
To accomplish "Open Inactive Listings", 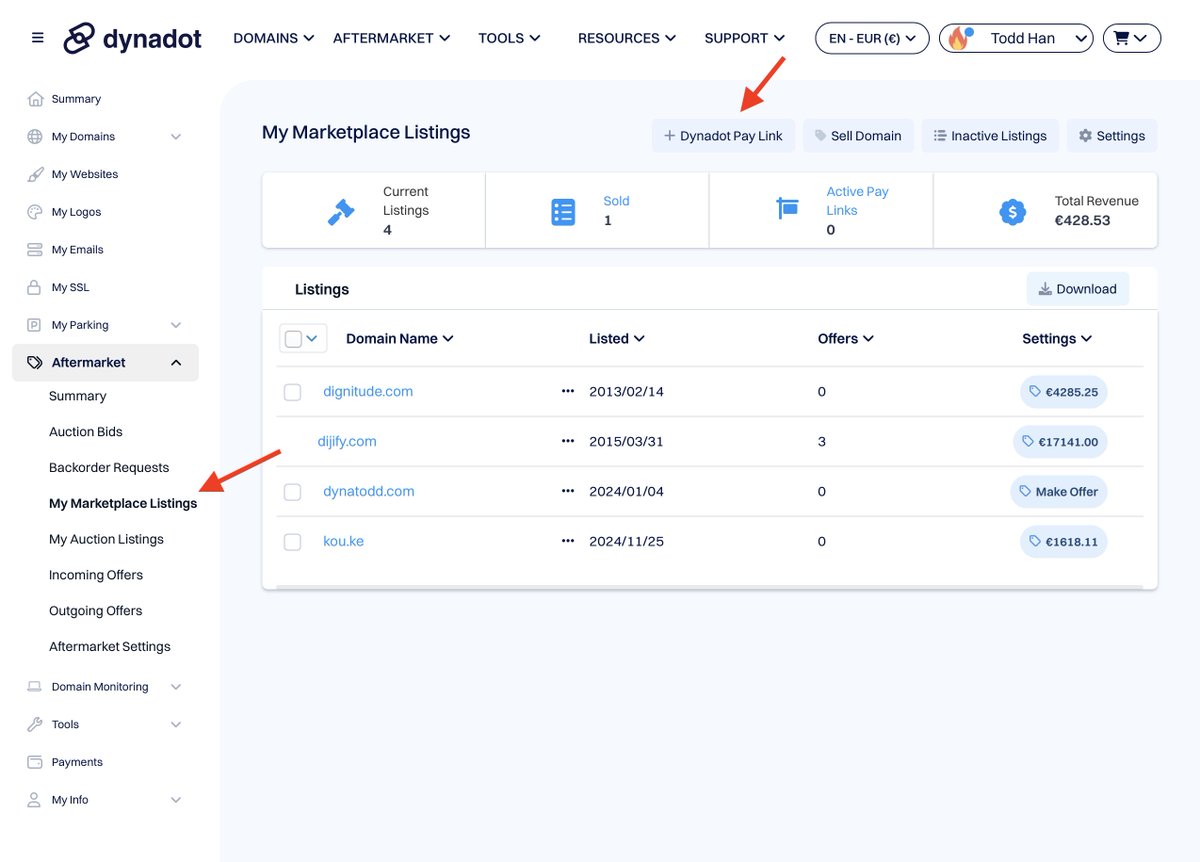I will coord(990,136).
